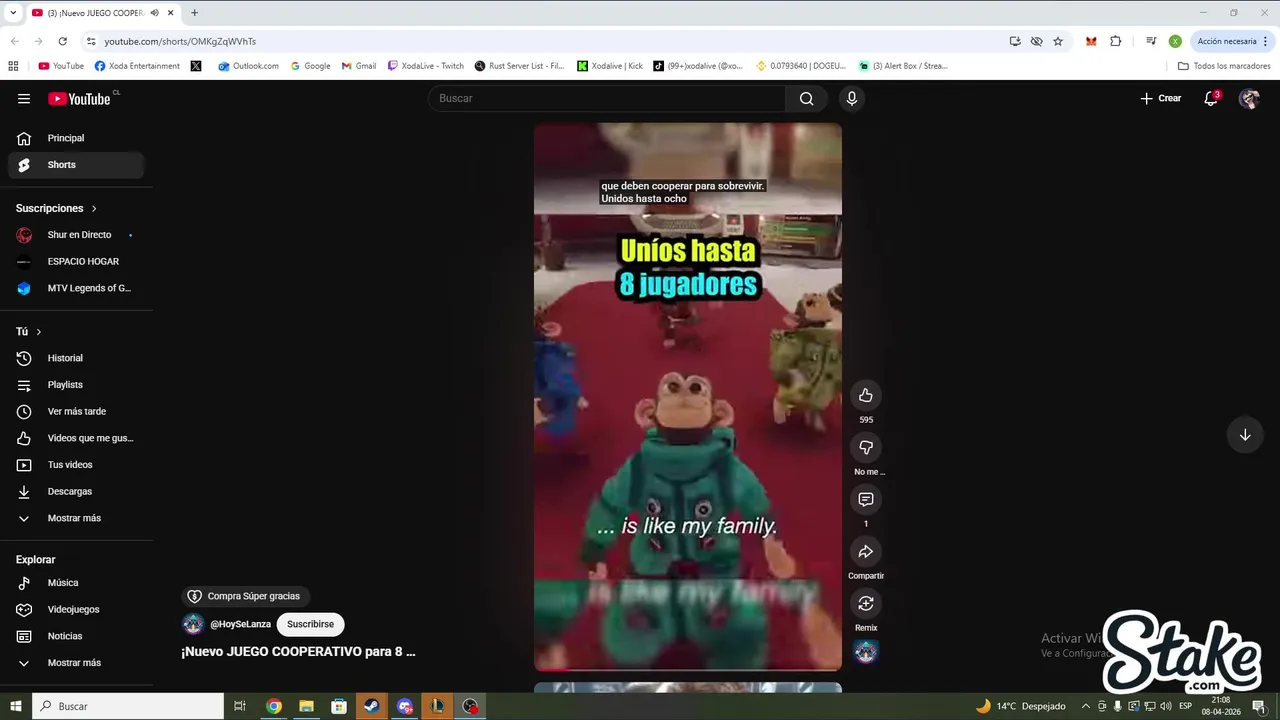1280x720 pixels.
Task: Open Shur en Directo subscription
Action: tap(76, 235)
